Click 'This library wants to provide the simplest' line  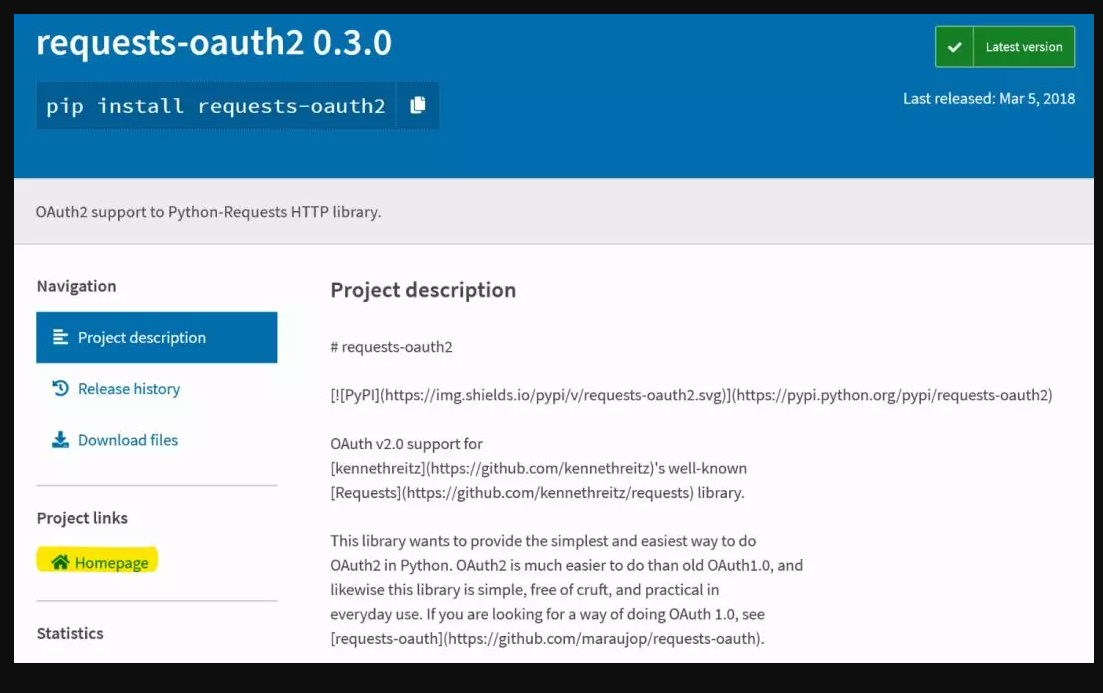543,541
